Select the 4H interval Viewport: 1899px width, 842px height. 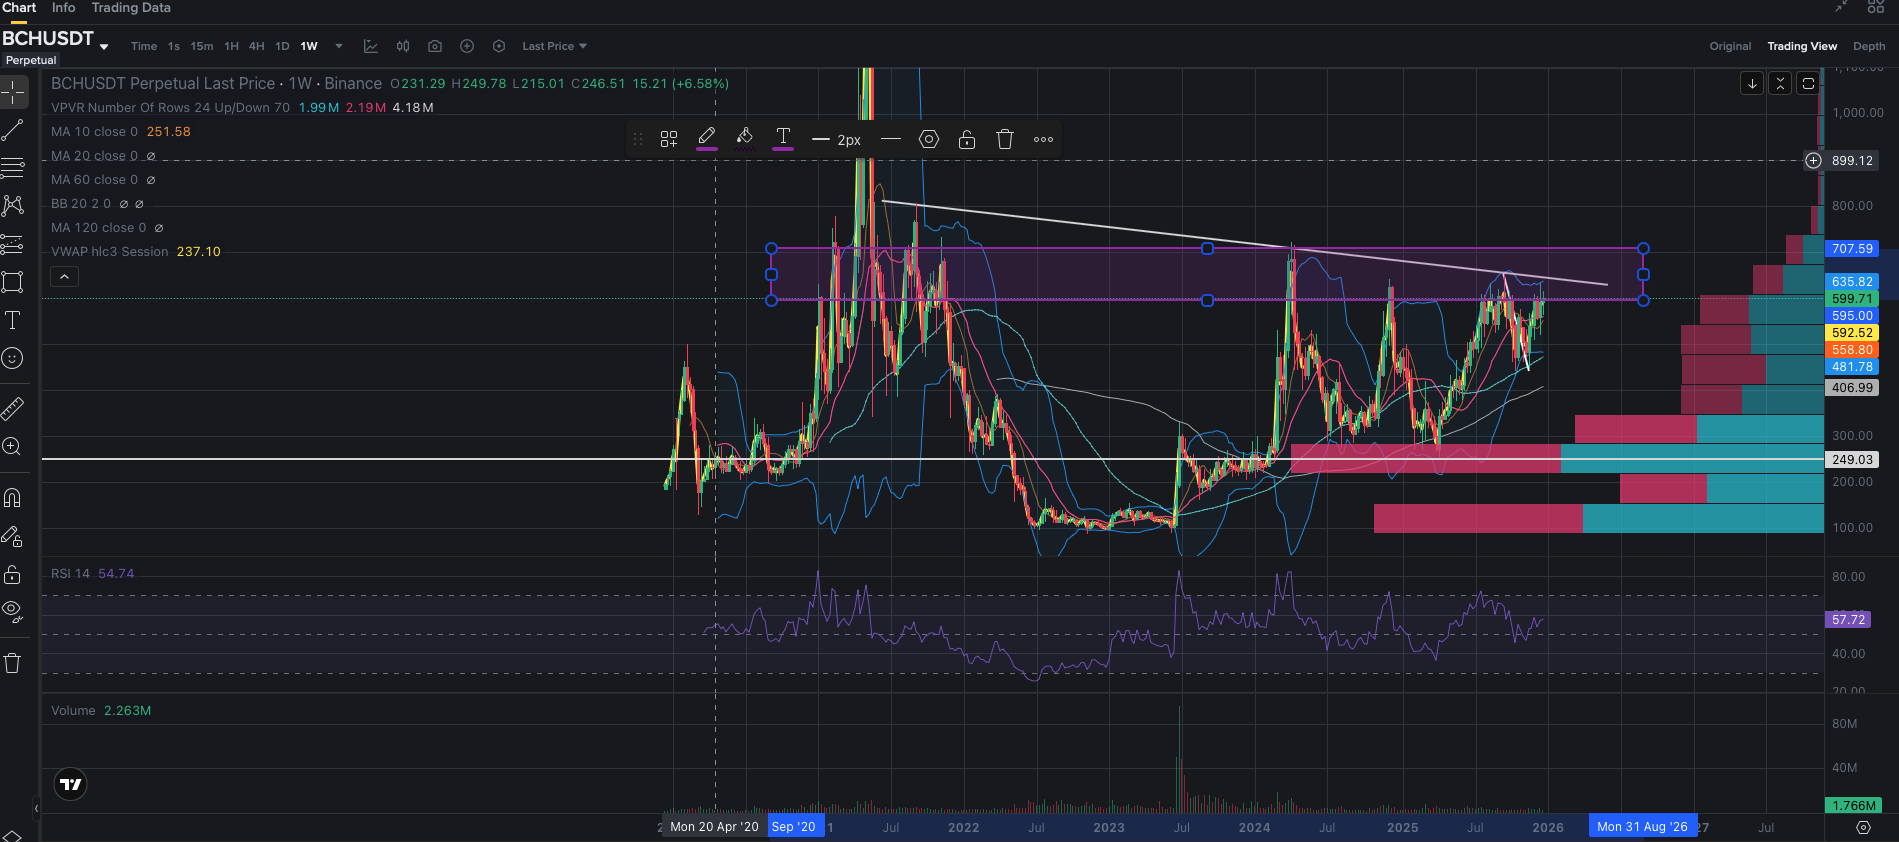coord(257,46)
